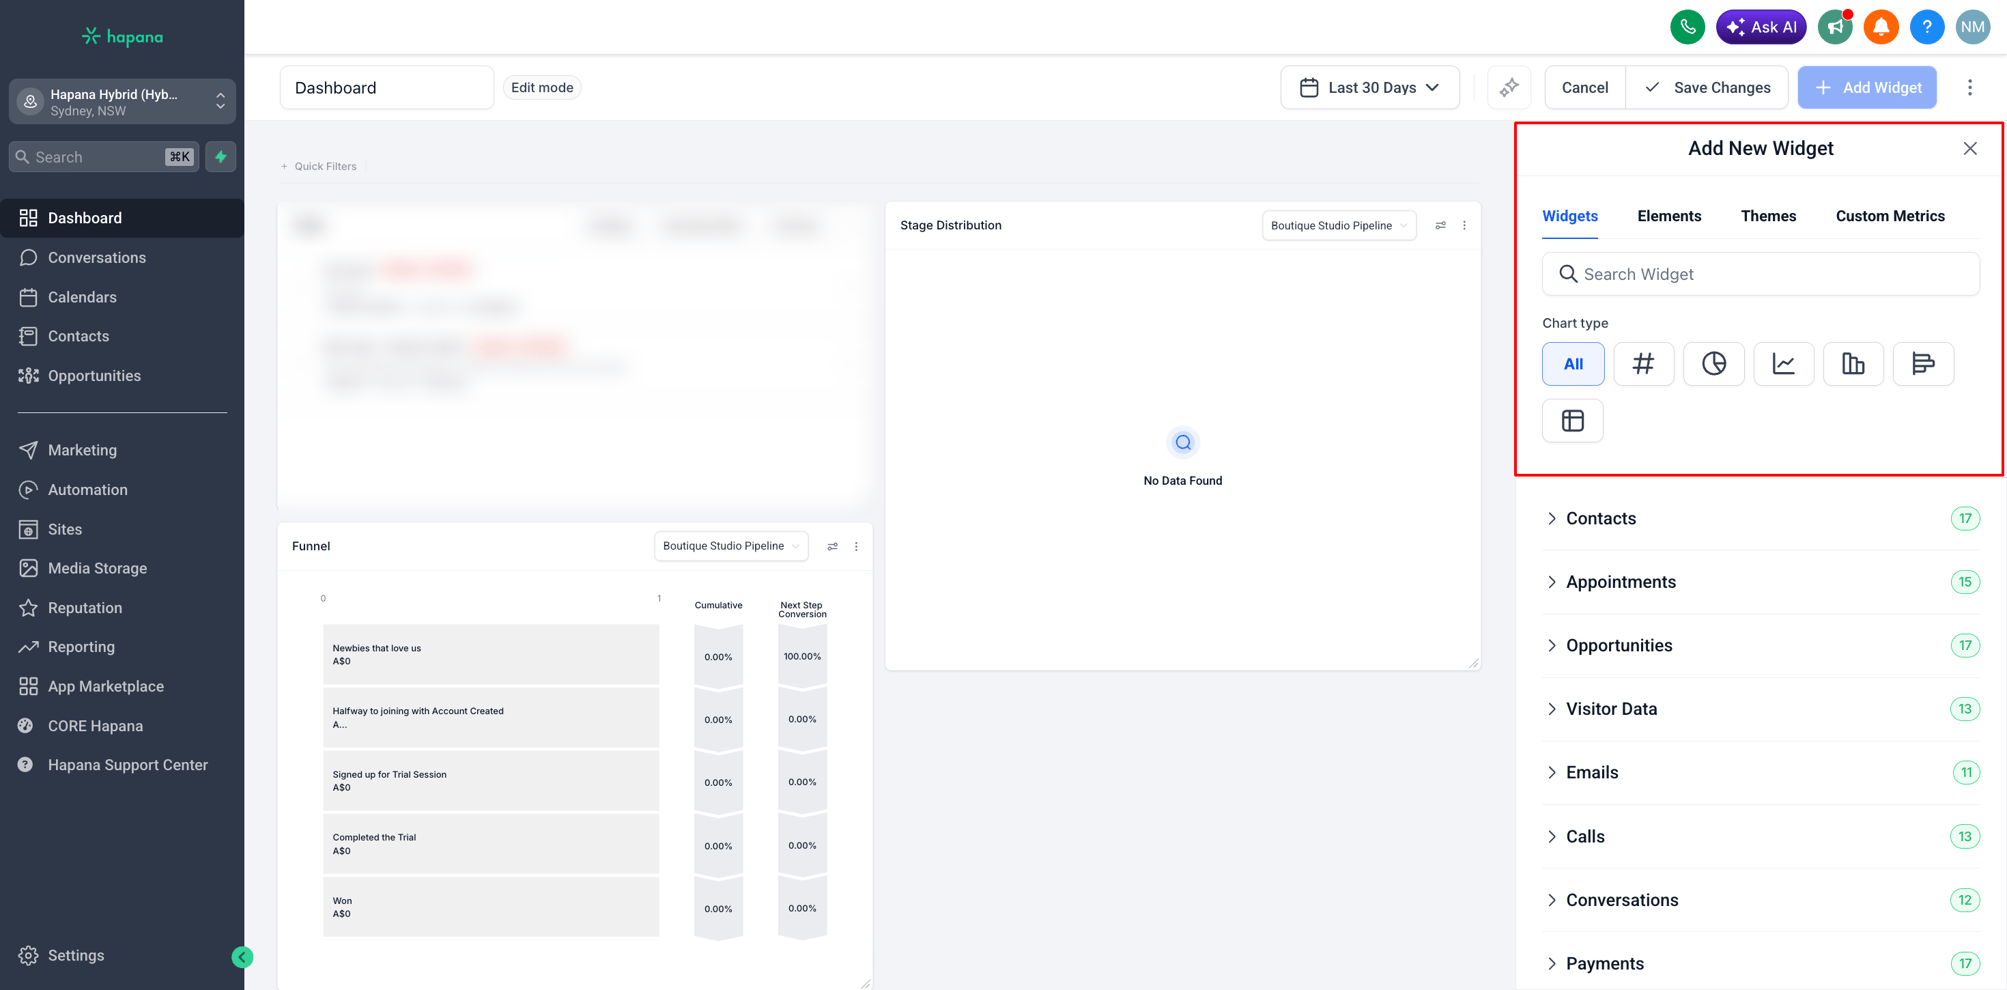Open the megaphone announcements icon
The image size is (2007, 990).
click(x=1835, y=27)
